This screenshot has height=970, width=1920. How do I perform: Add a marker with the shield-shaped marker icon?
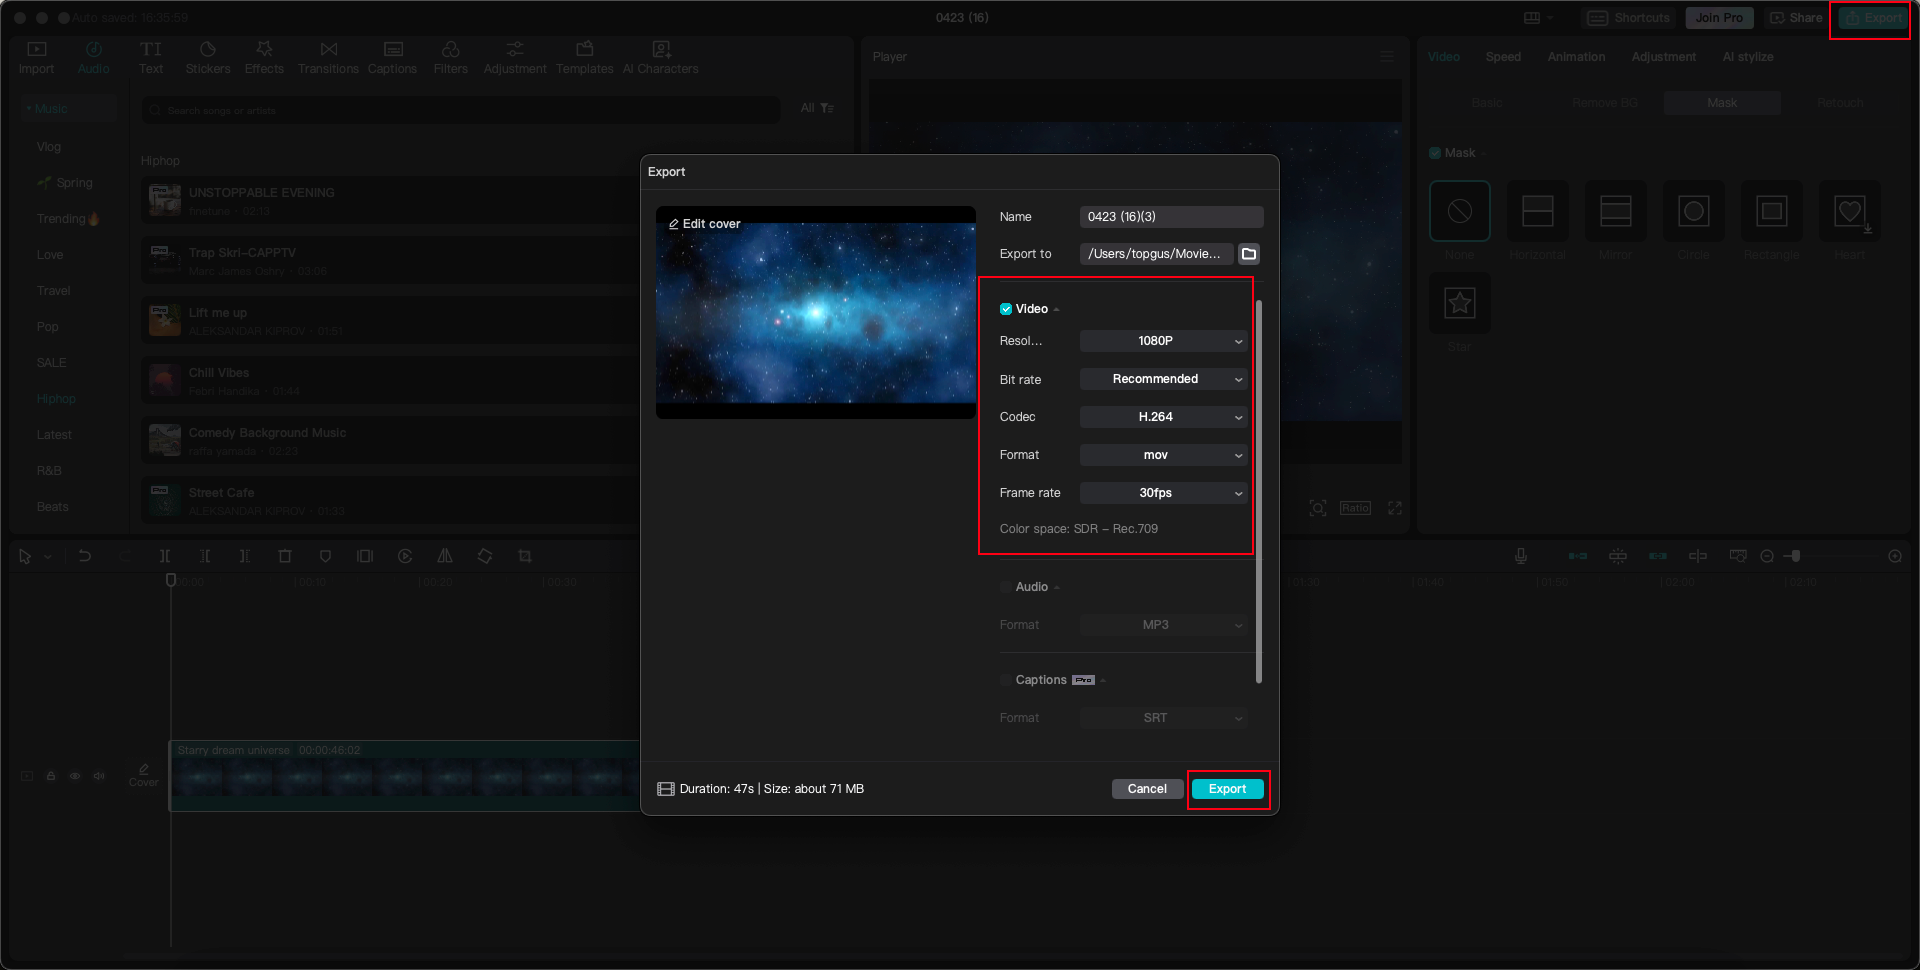(325, 556)
